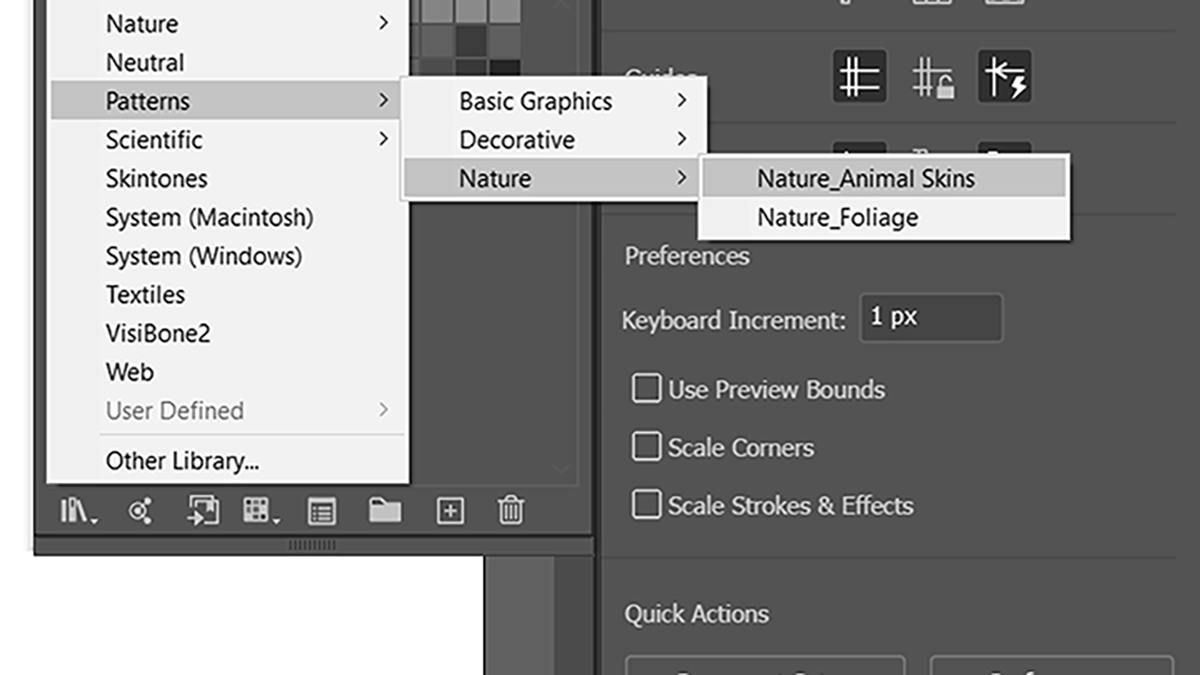Click the New Swatch plus icon

(x=450, y=512)
